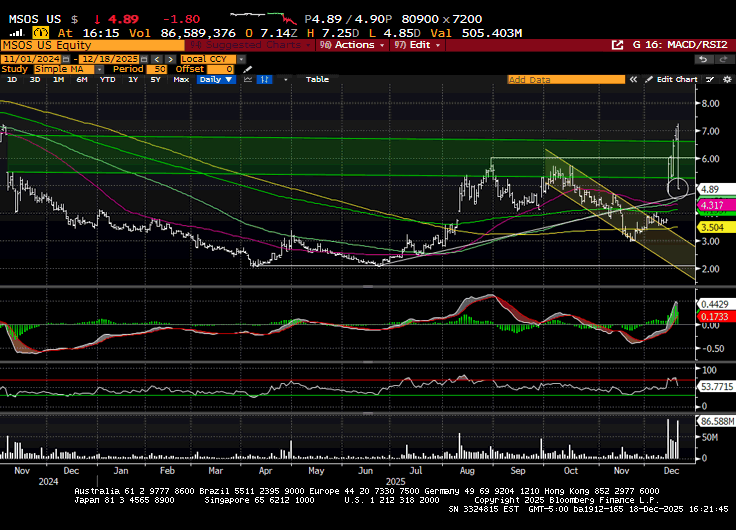
Task: Select the 3D range tab
Action: coord(35,79)
